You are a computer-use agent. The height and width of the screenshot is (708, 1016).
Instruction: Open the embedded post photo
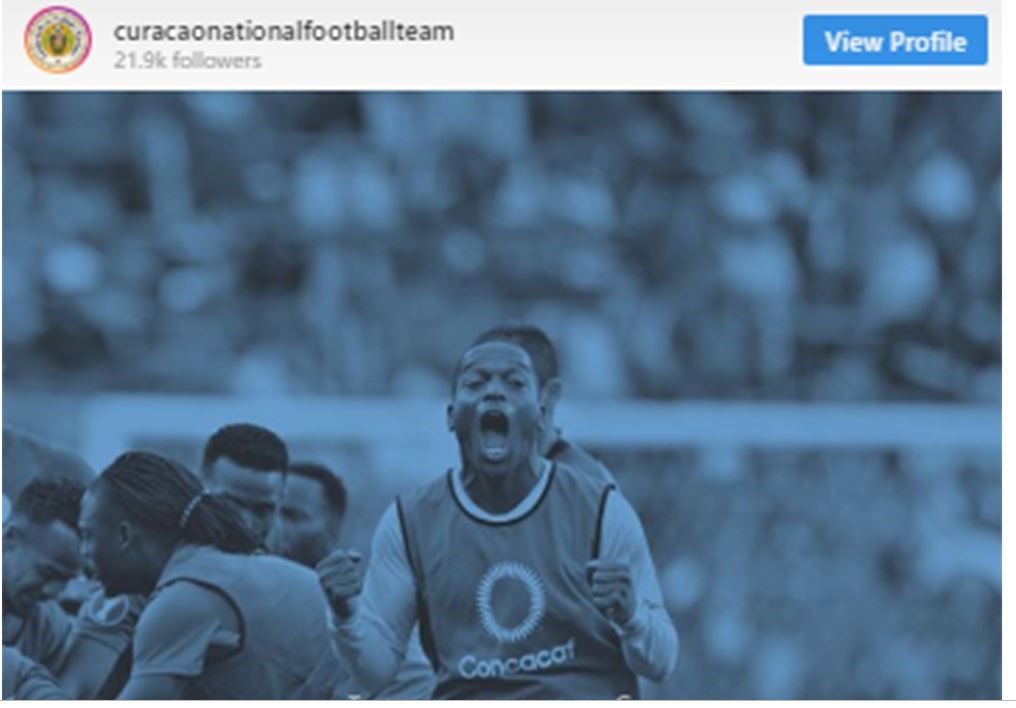(x=502, y=395)
